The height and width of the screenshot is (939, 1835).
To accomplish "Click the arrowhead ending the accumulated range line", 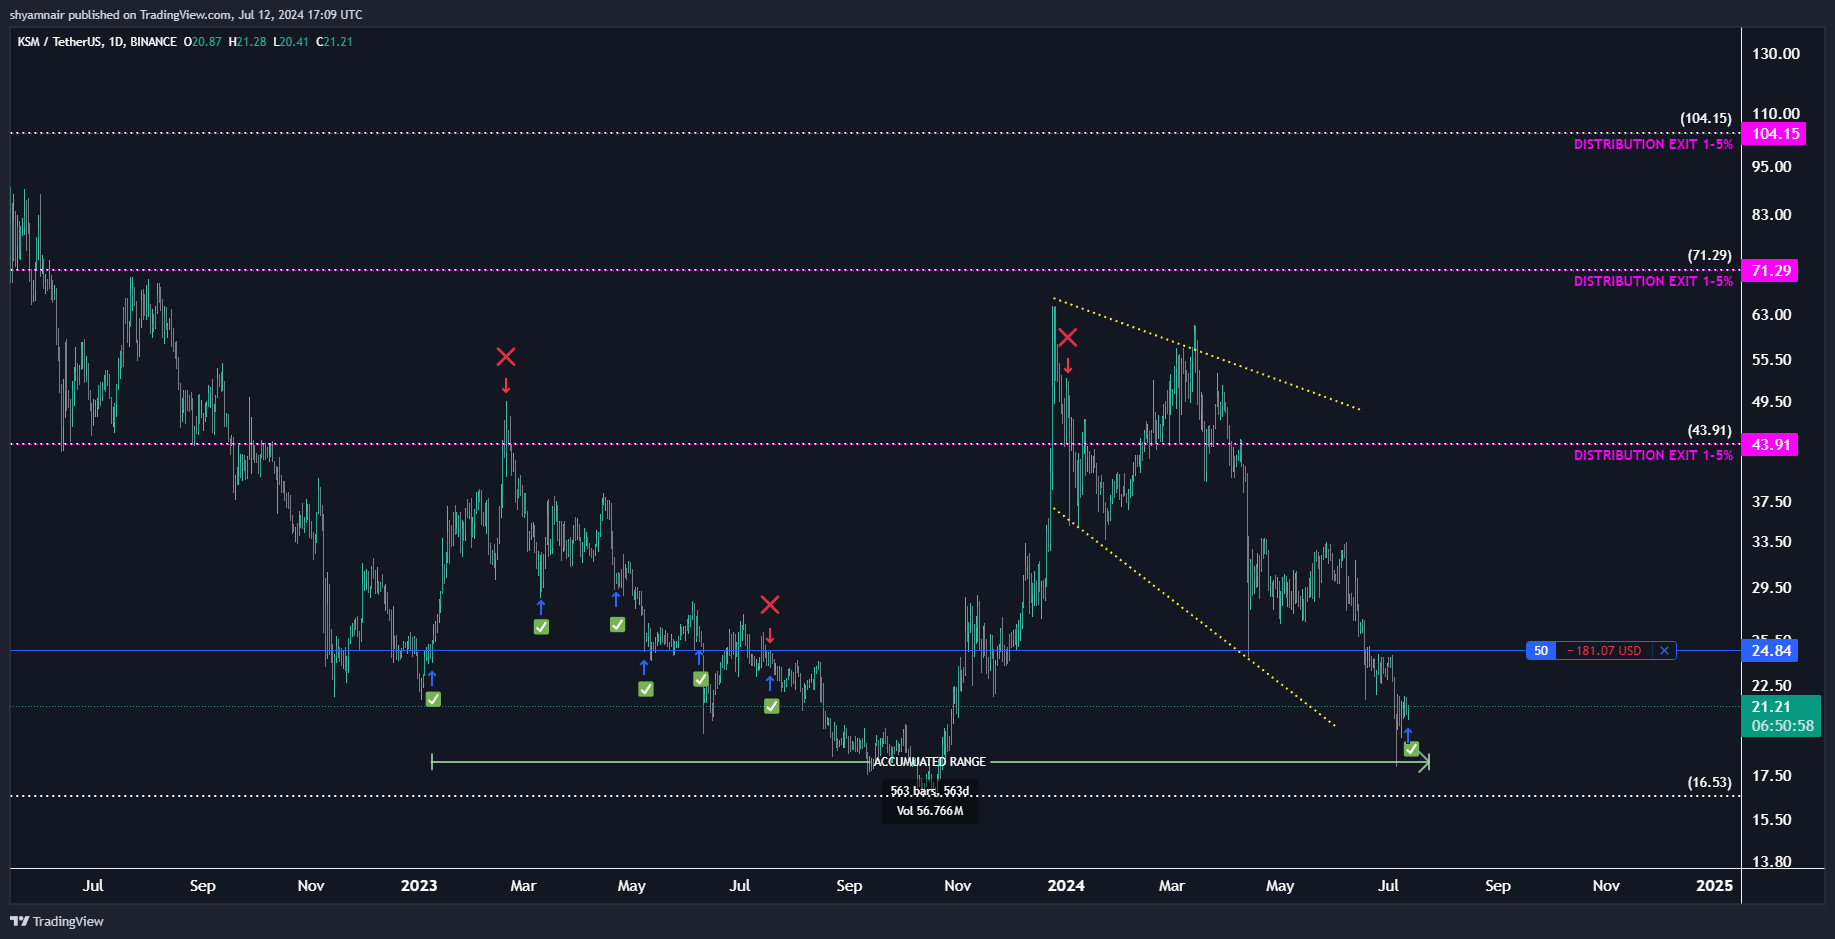I will [x=1424, y=762].
